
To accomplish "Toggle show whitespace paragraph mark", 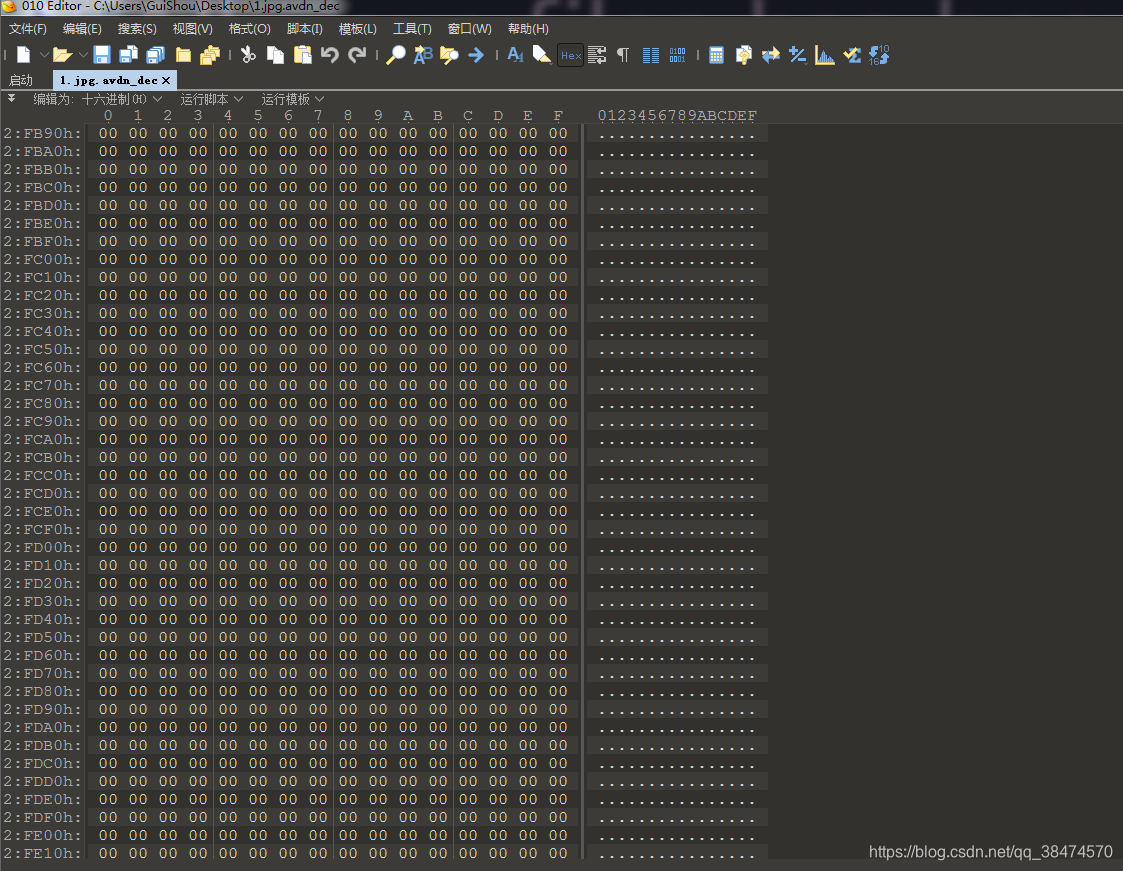I will [x=623, y=55].
